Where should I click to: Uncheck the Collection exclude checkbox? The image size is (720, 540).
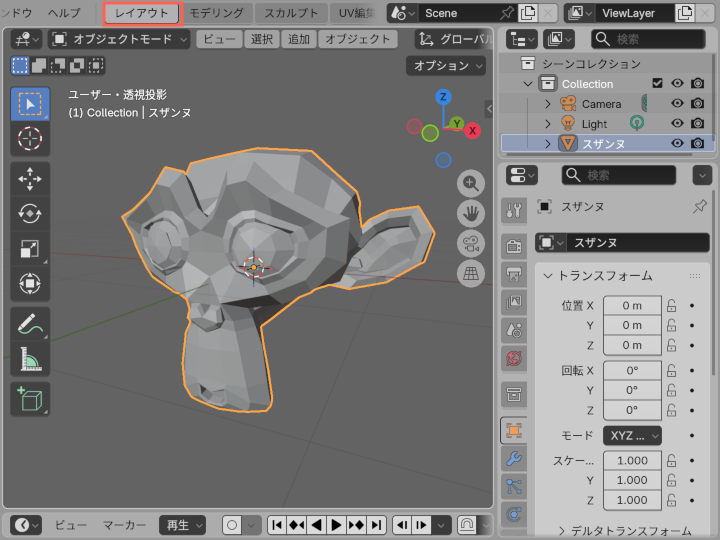(x=657, y=83)
